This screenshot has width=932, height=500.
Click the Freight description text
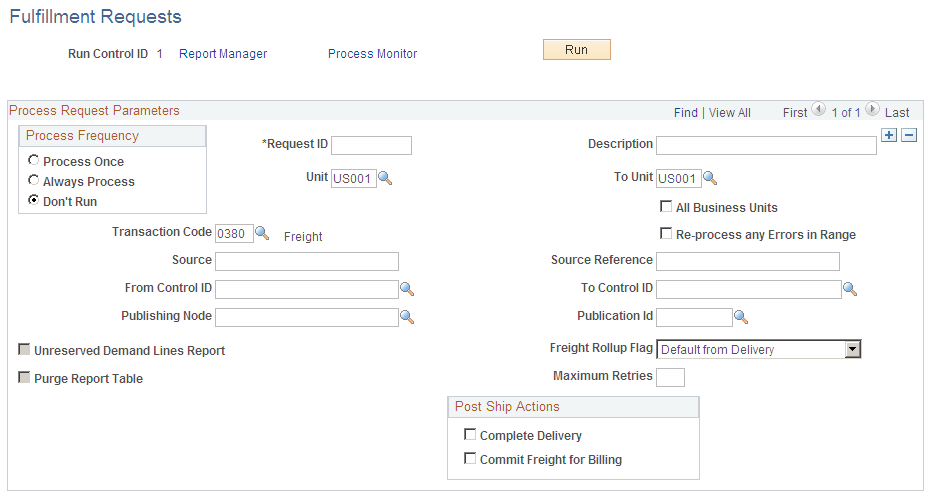(303, 237)
